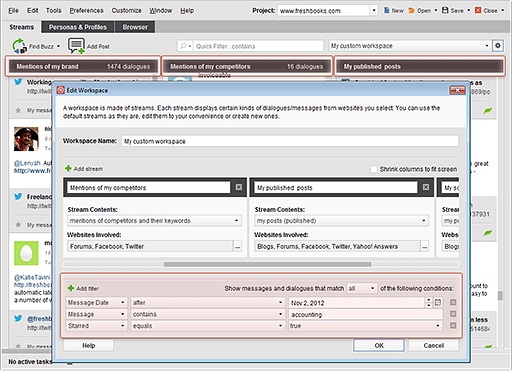Remove the My published posts stream
This screenshot has width=512, height=372.
point(426,187)
